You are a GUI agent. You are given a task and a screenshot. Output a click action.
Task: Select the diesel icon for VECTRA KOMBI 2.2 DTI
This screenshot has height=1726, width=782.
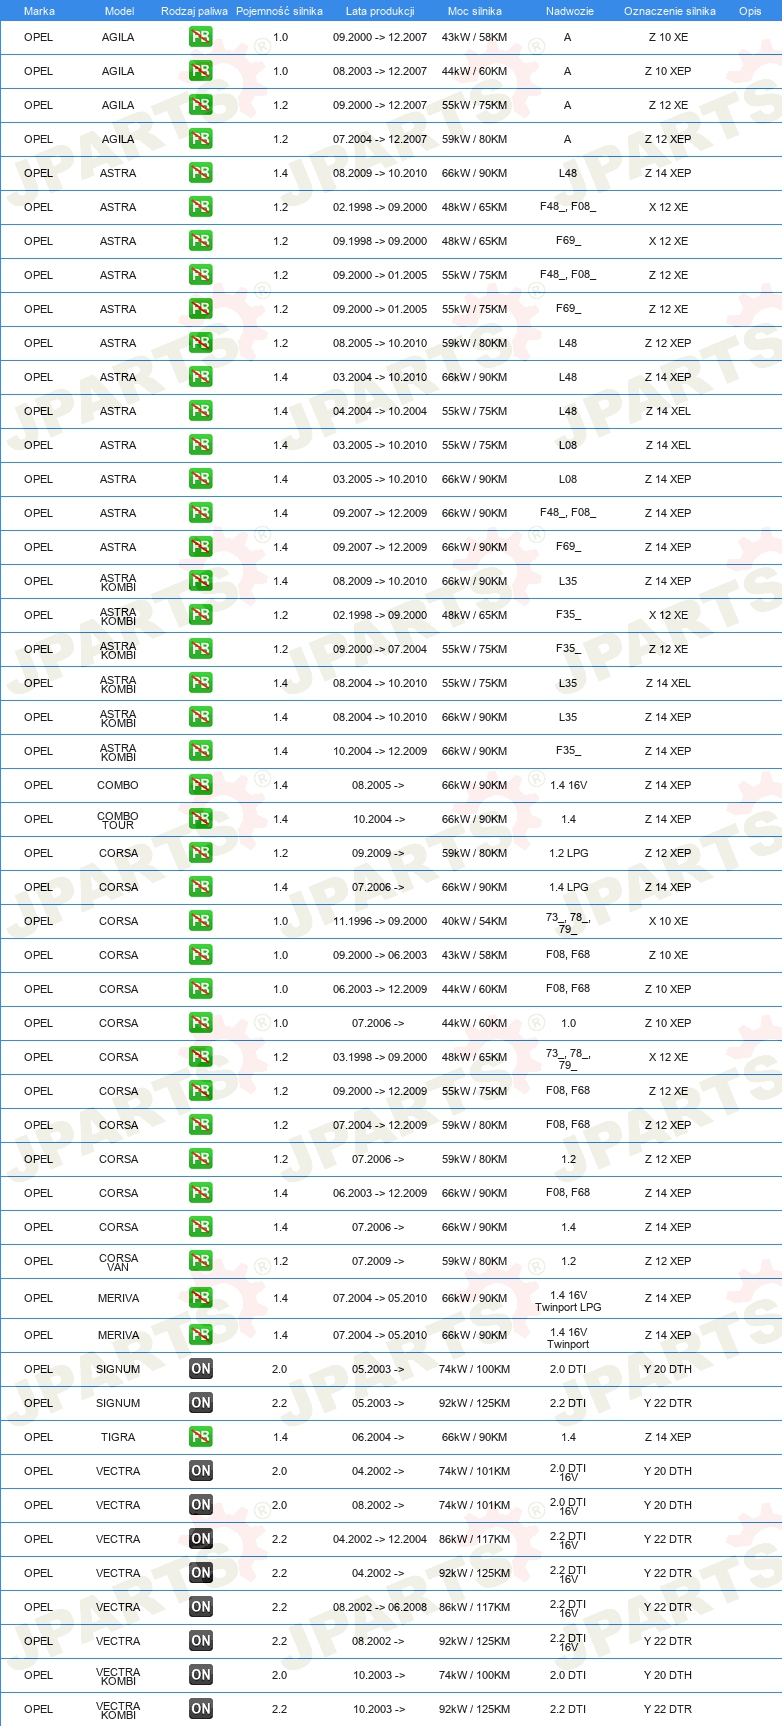point(201,1709)
